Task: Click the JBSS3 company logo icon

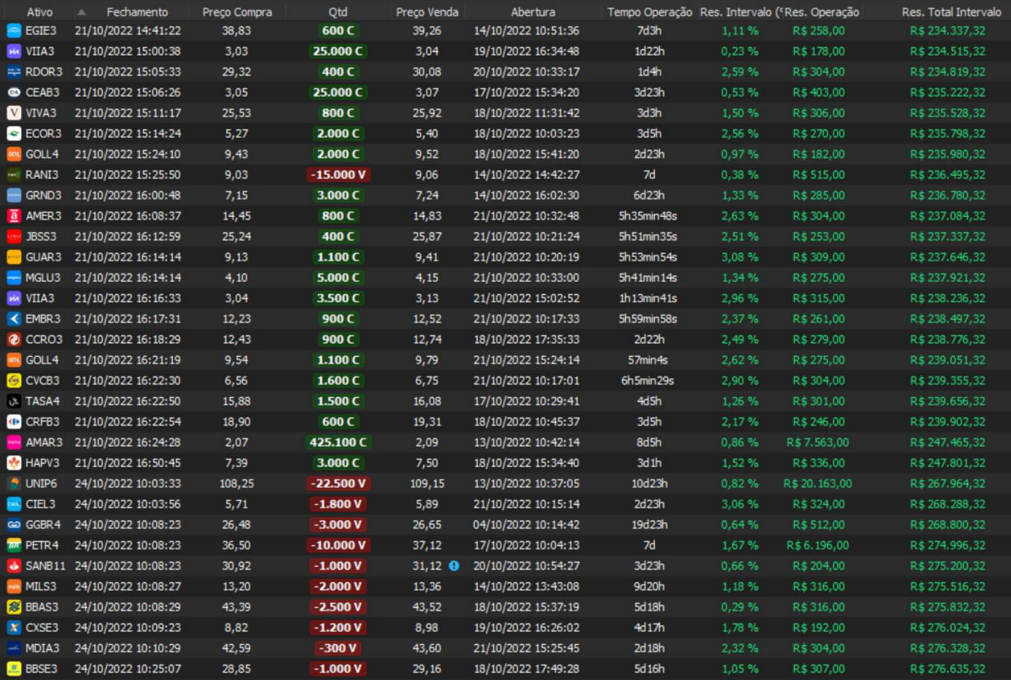Action: coord(14,237)
